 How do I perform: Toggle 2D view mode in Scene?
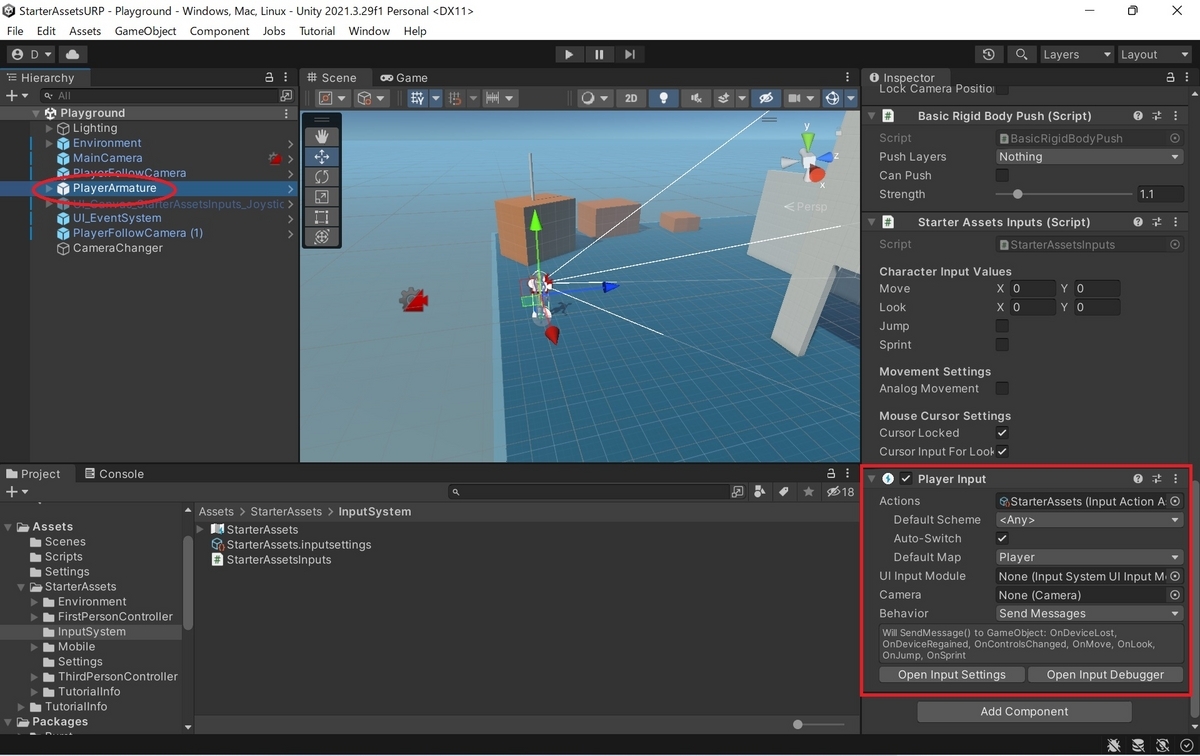pyautogui.click(x=630, y=98)
